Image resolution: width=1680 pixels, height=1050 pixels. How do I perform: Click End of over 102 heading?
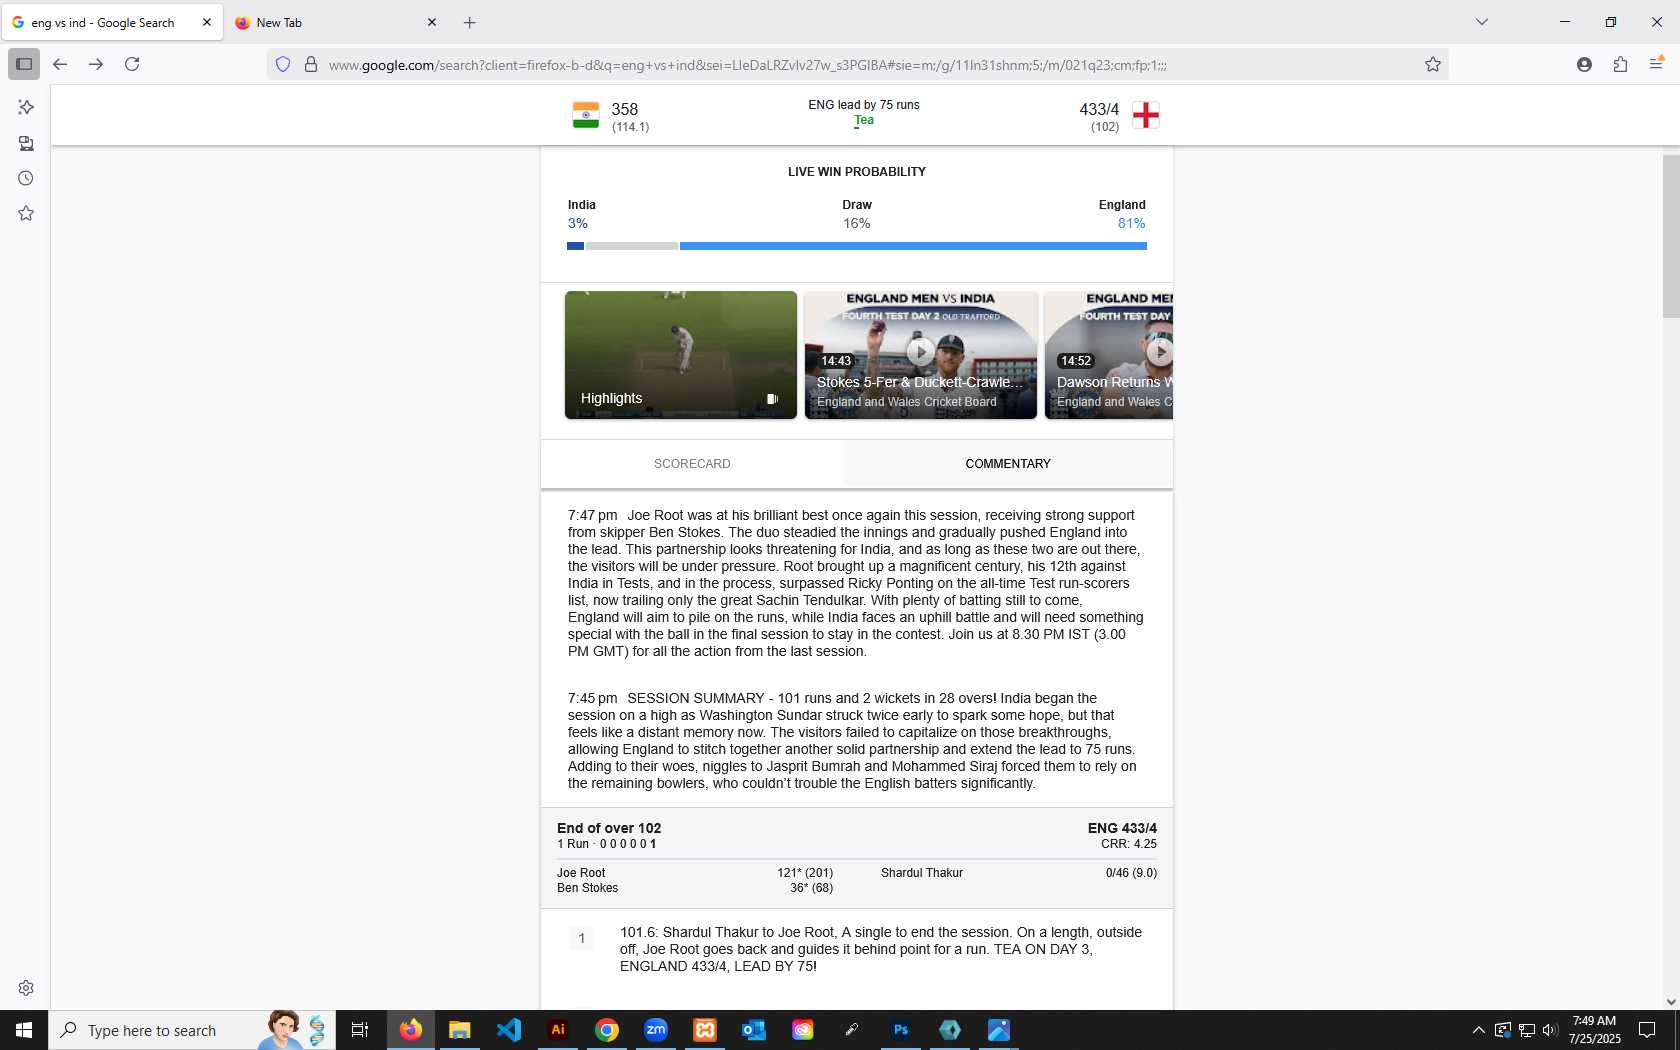609,828
